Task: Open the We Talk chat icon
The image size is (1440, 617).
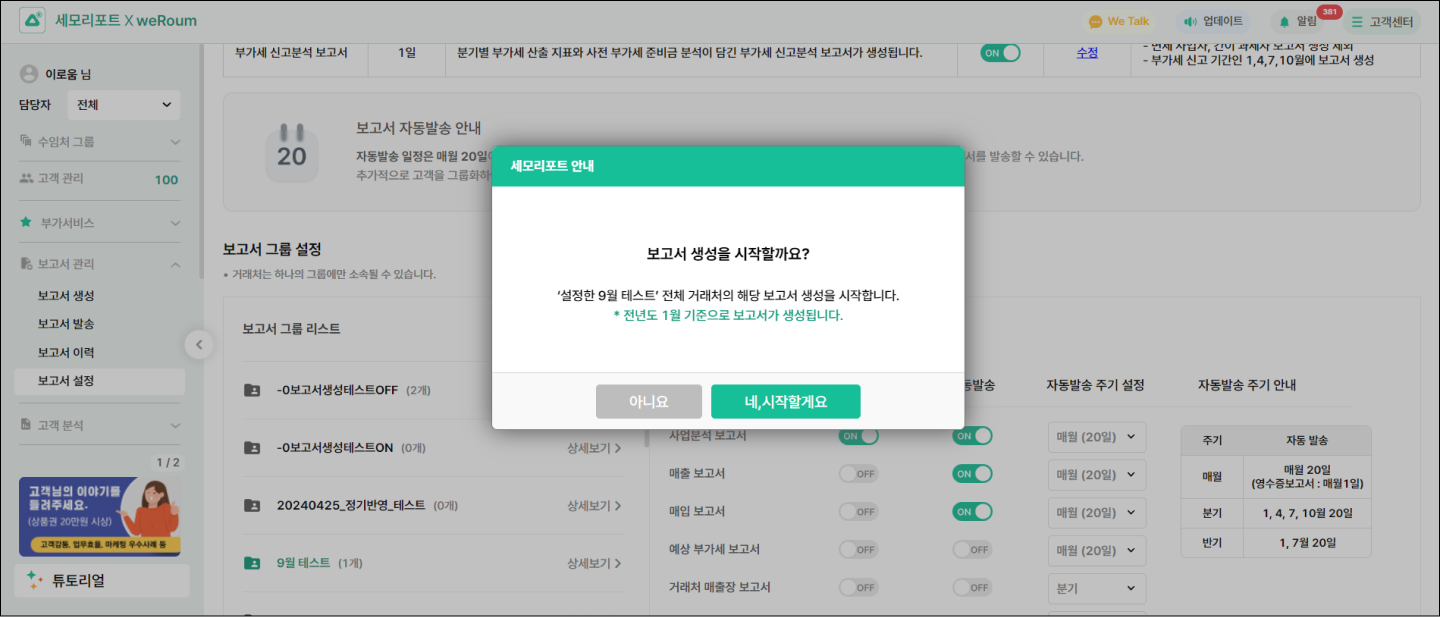Action: (1095, 21)
